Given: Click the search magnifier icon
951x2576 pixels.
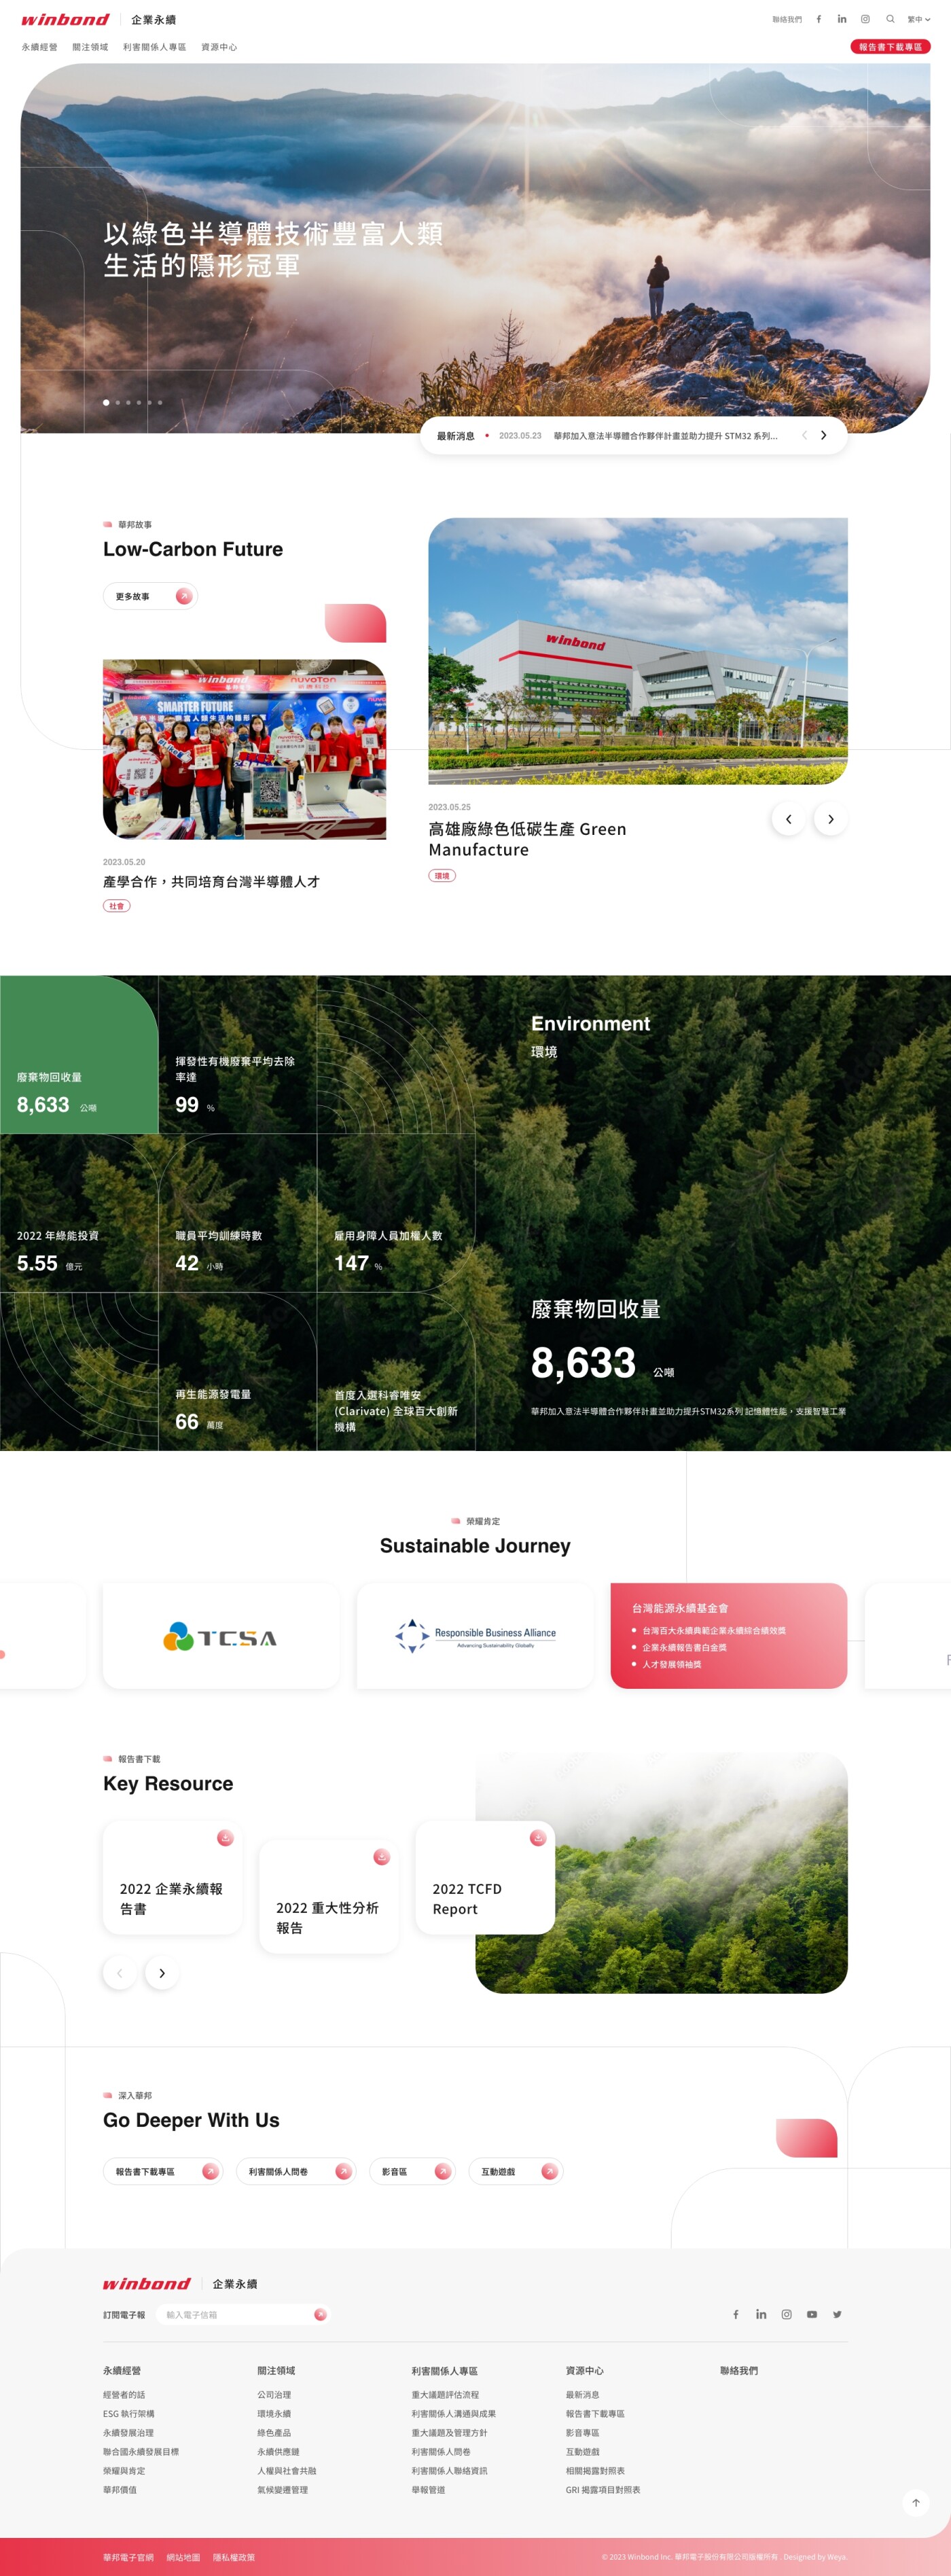Looking at the screenshot, I should (890, 19).
